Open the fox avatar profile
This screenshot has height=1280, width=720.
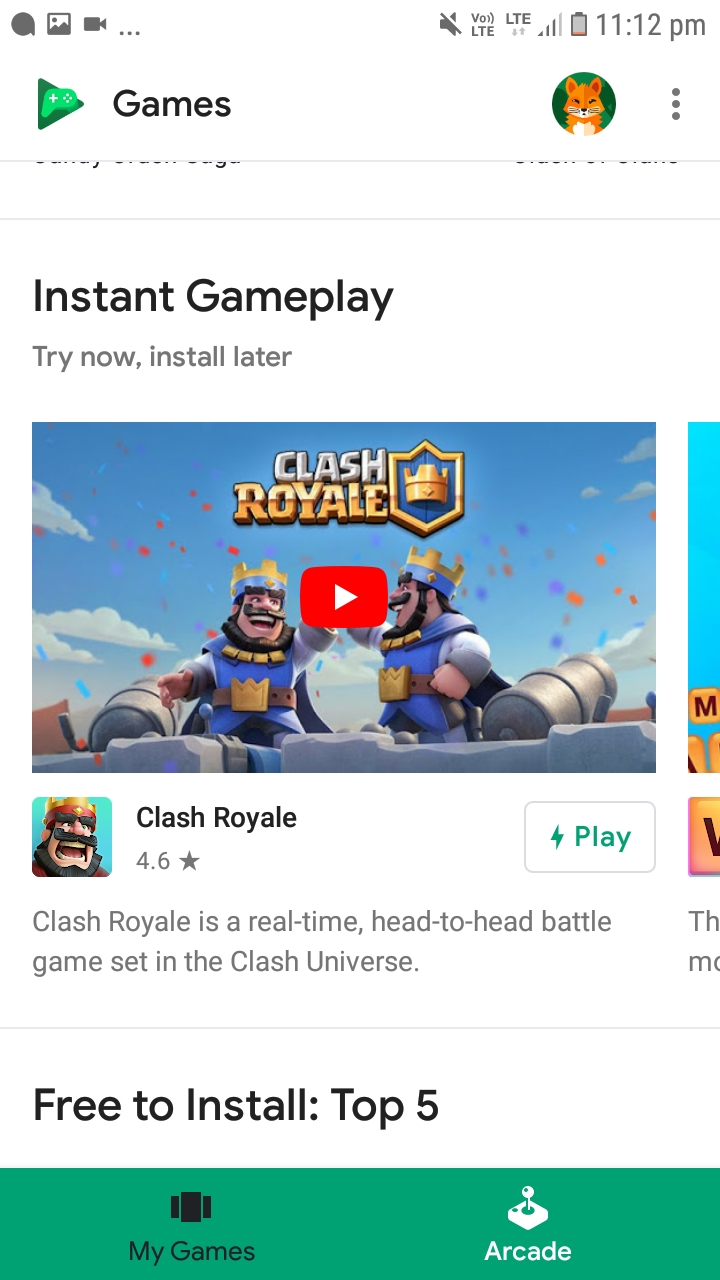click(x=584, y=104)
